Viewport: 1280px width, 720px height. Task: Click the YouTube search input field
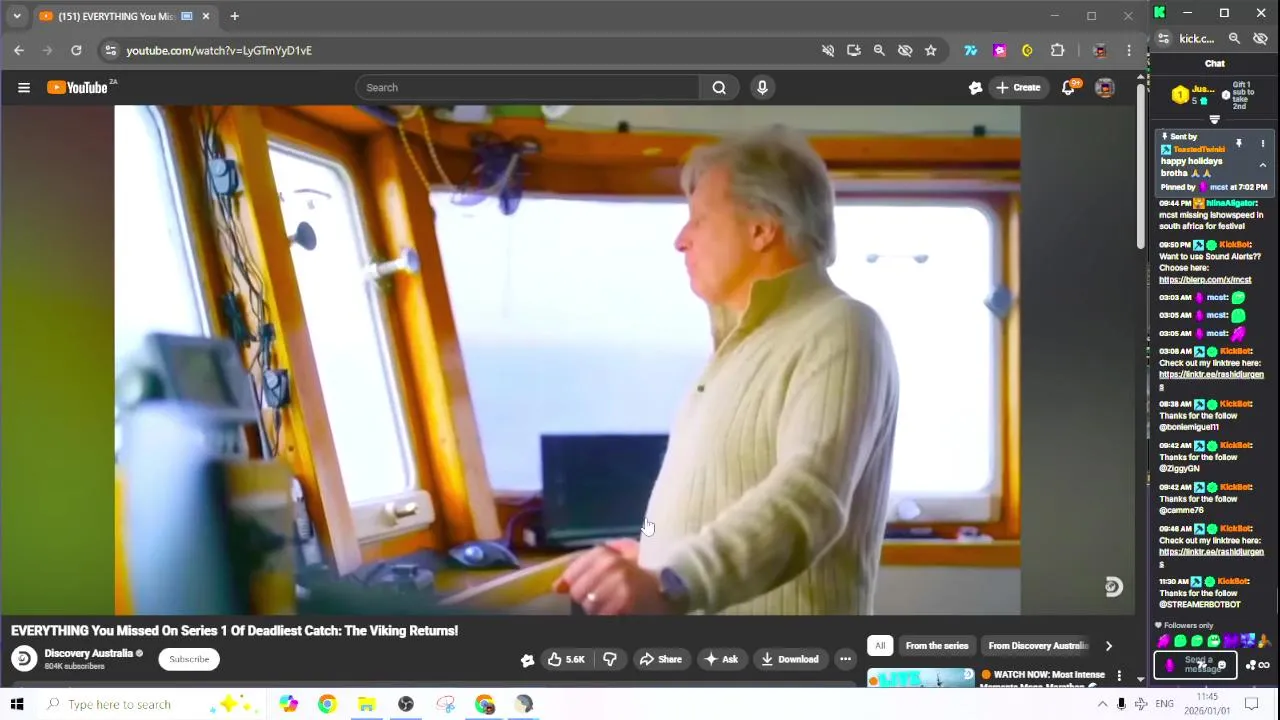point(528,88)
